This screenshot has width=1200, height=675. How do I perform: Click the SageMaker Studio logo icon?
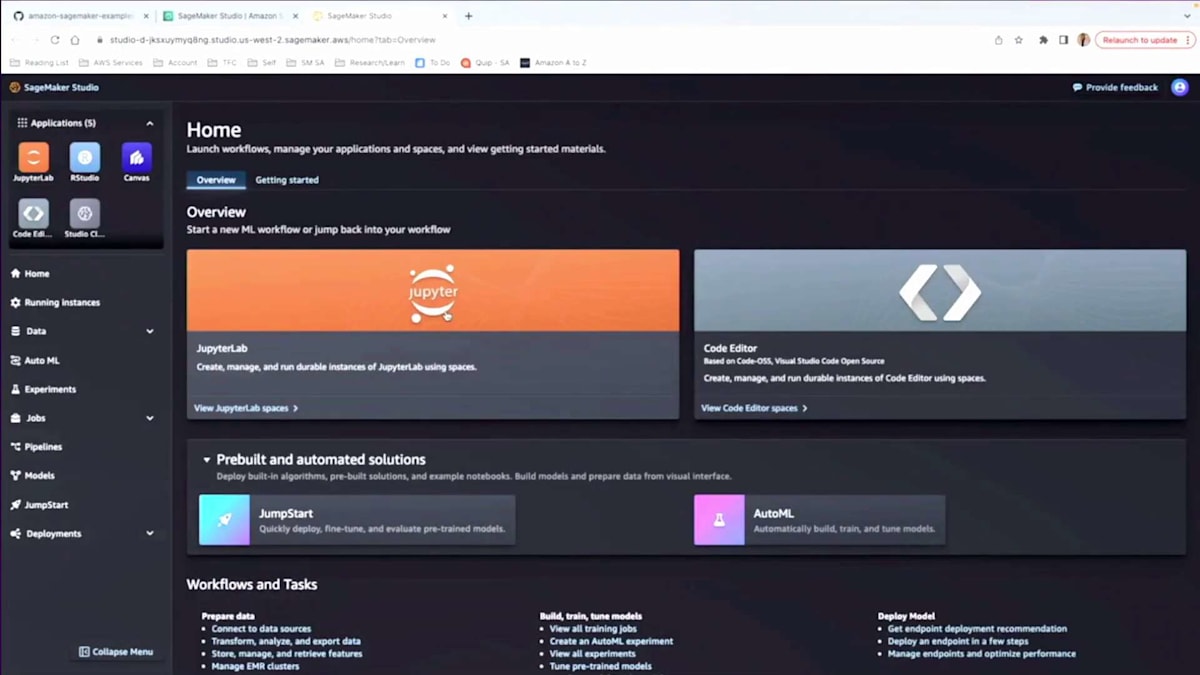pyautogui.click(x=14, y=87)
